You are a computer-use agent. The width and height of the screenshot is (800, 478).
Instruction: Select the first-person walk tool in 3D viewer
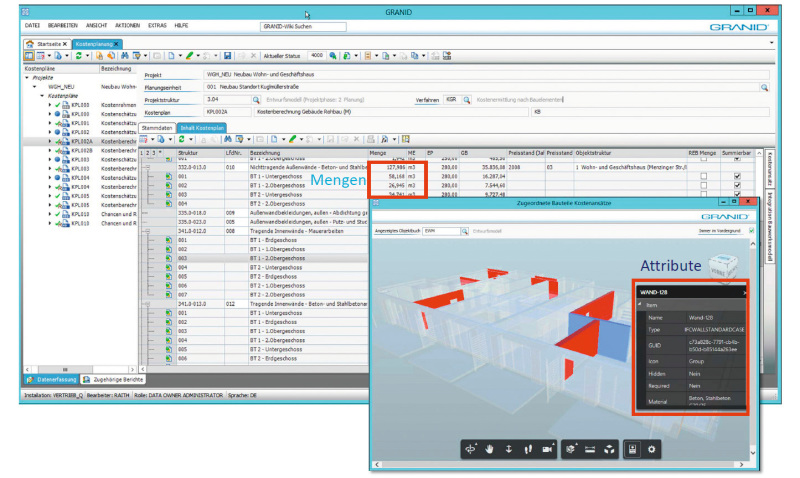(528, 449)
